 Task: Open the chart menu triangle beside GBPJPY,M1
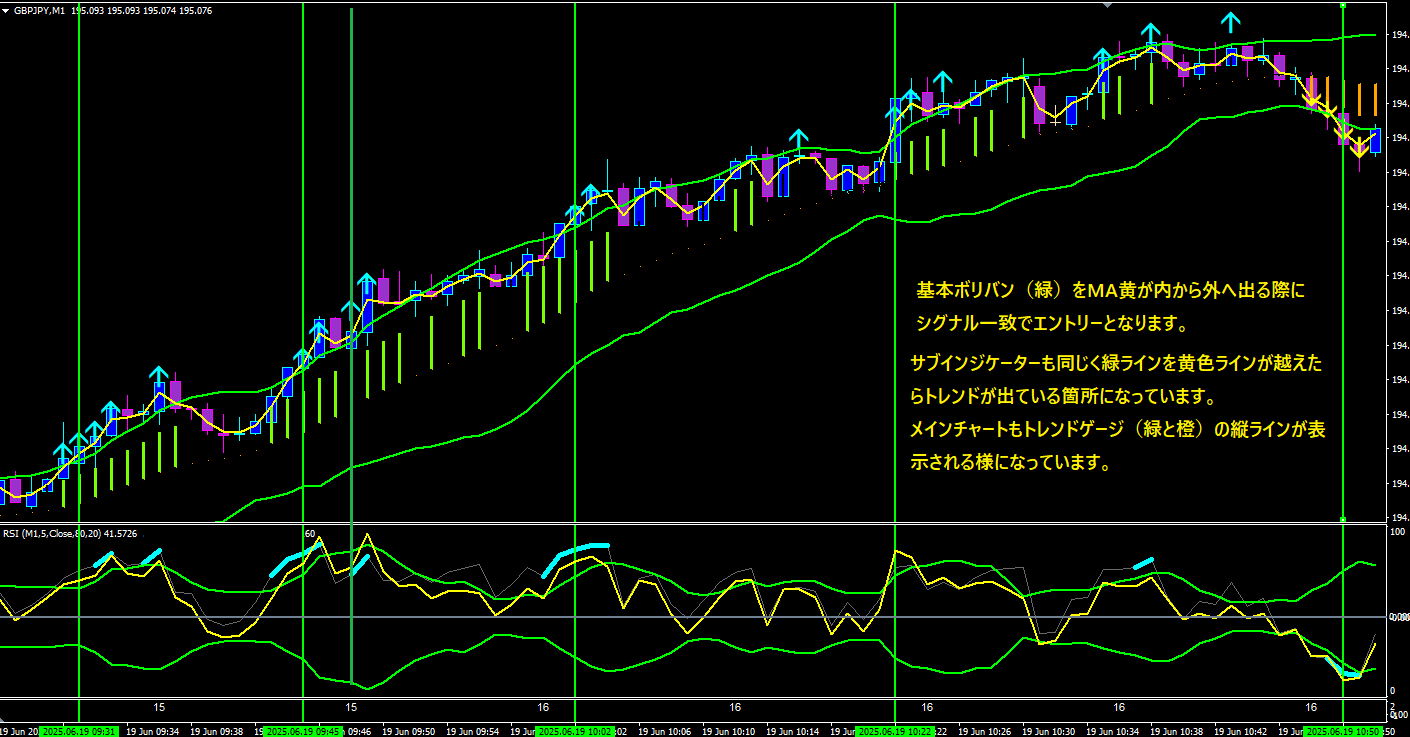pyautogui.click(x=6, y=11)
